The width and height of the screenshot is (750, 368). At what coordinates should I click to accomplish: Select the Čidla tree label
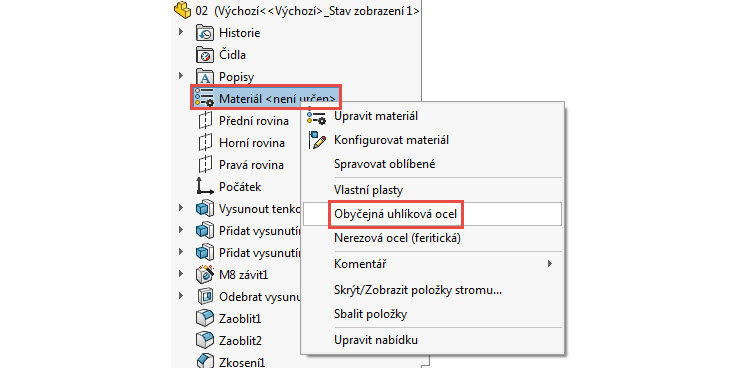tap(232, 55)
